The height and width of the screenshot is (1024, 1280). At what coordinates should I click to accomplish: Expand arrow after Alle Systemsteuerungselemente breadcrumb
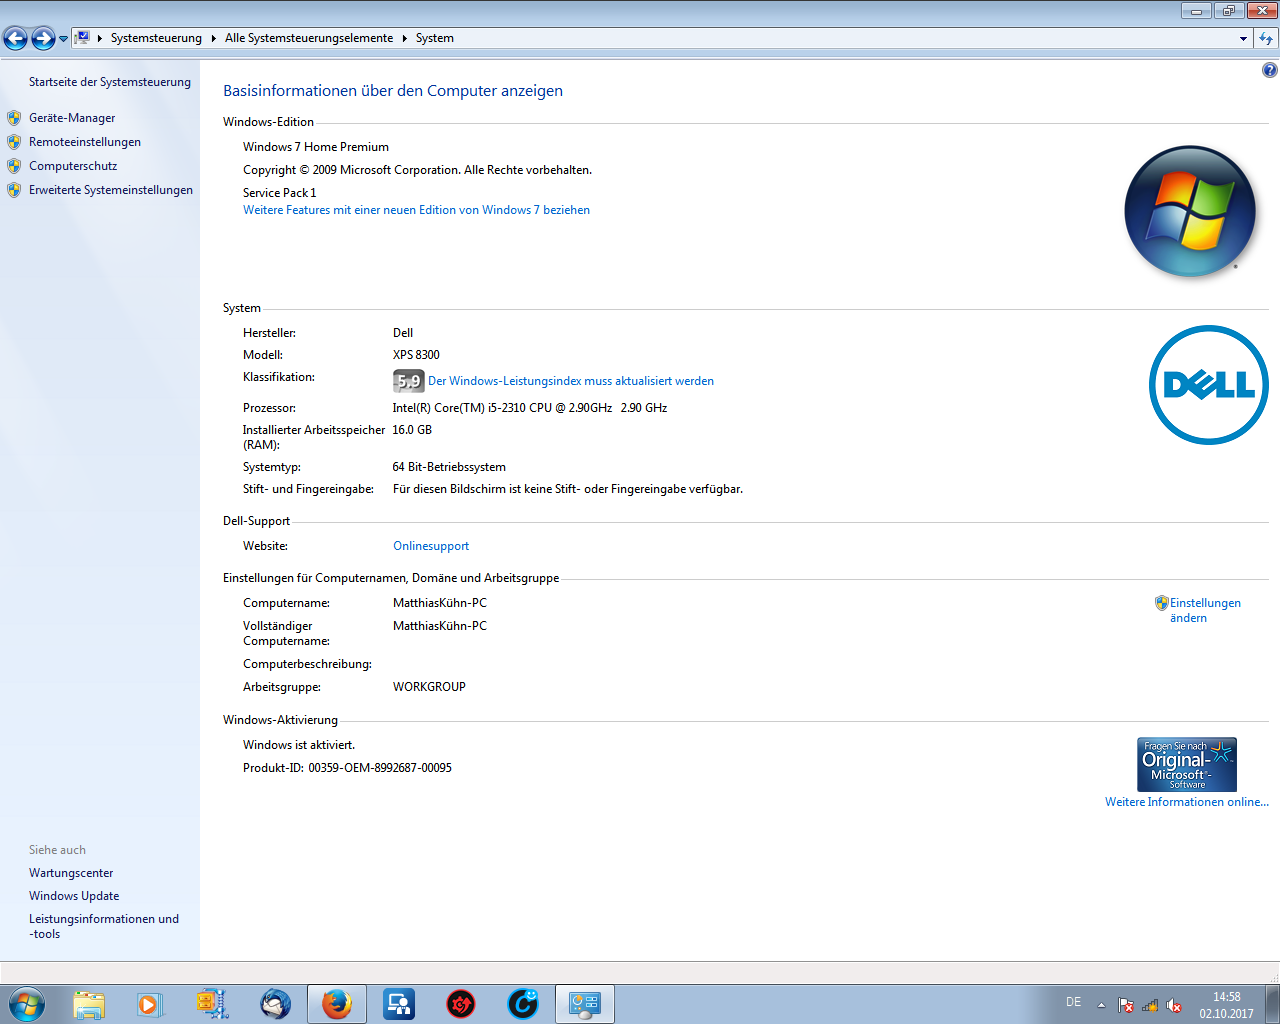[x=404, y=38]
